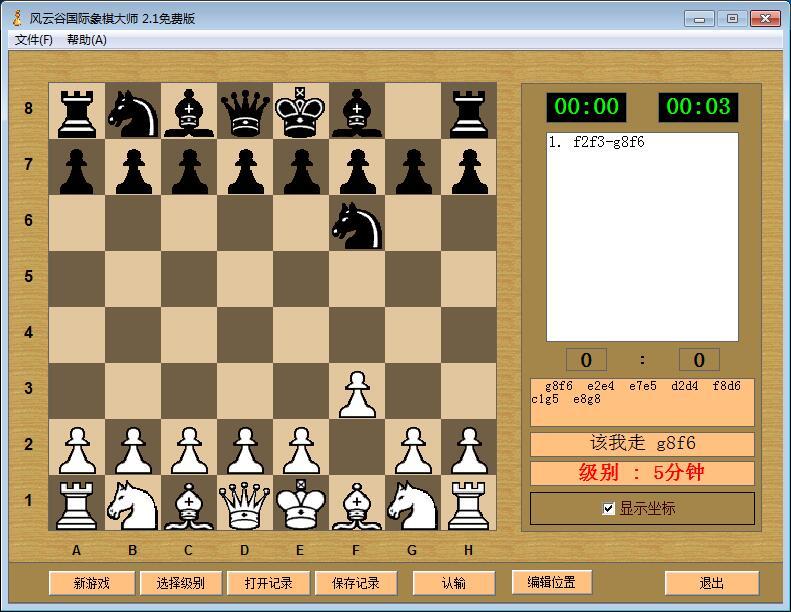The image size is (791, 612).
Task: Pick the white bishop on c1
Action: (189, 504)
